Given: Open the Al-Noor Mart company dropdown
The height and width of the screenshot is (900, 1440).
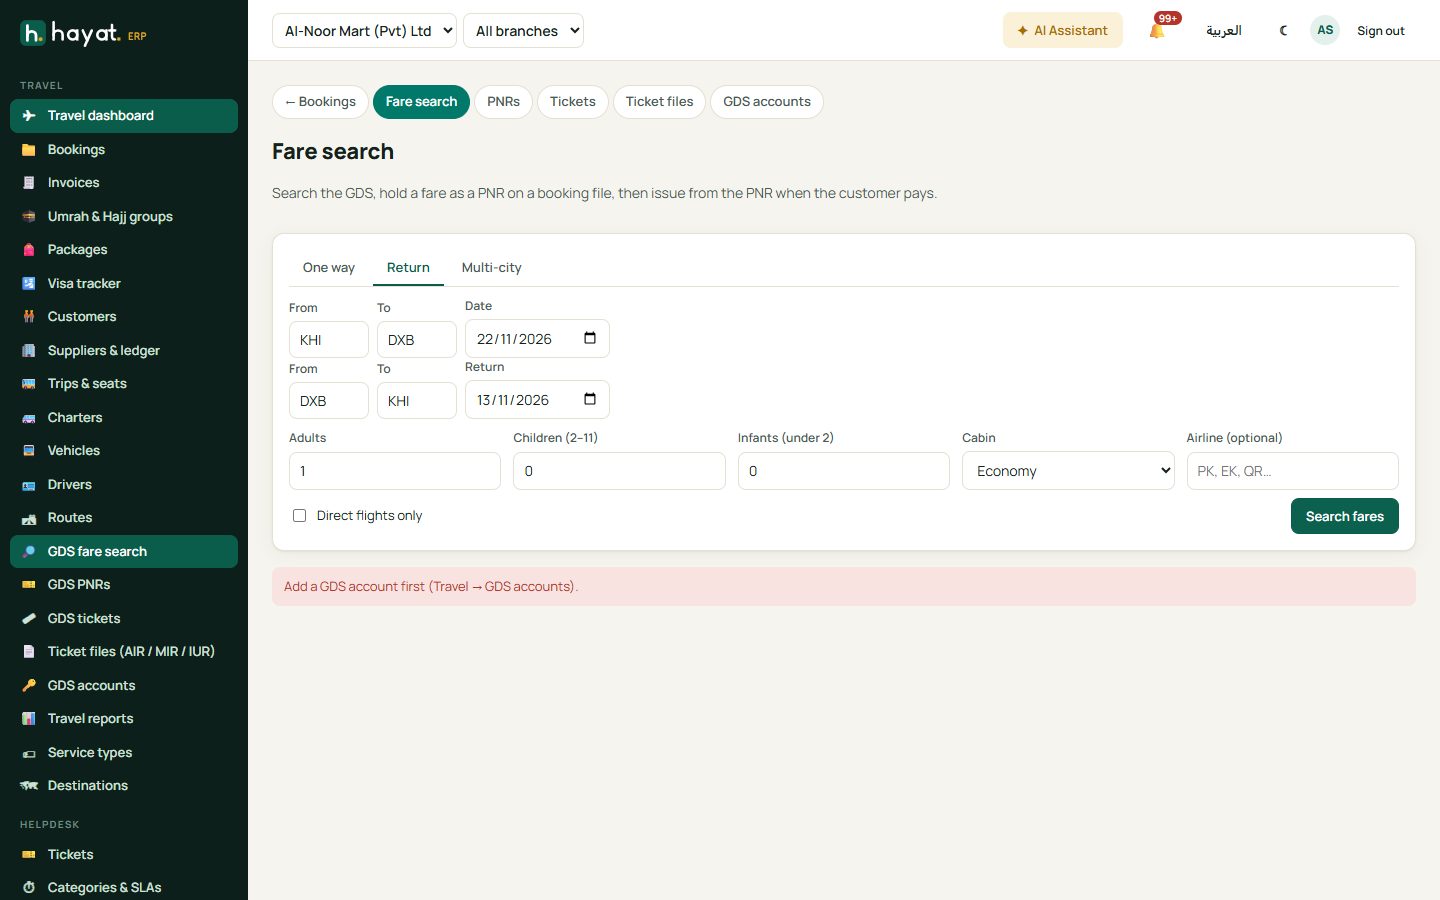Looking at the screenshot, I should coord(364,31).
